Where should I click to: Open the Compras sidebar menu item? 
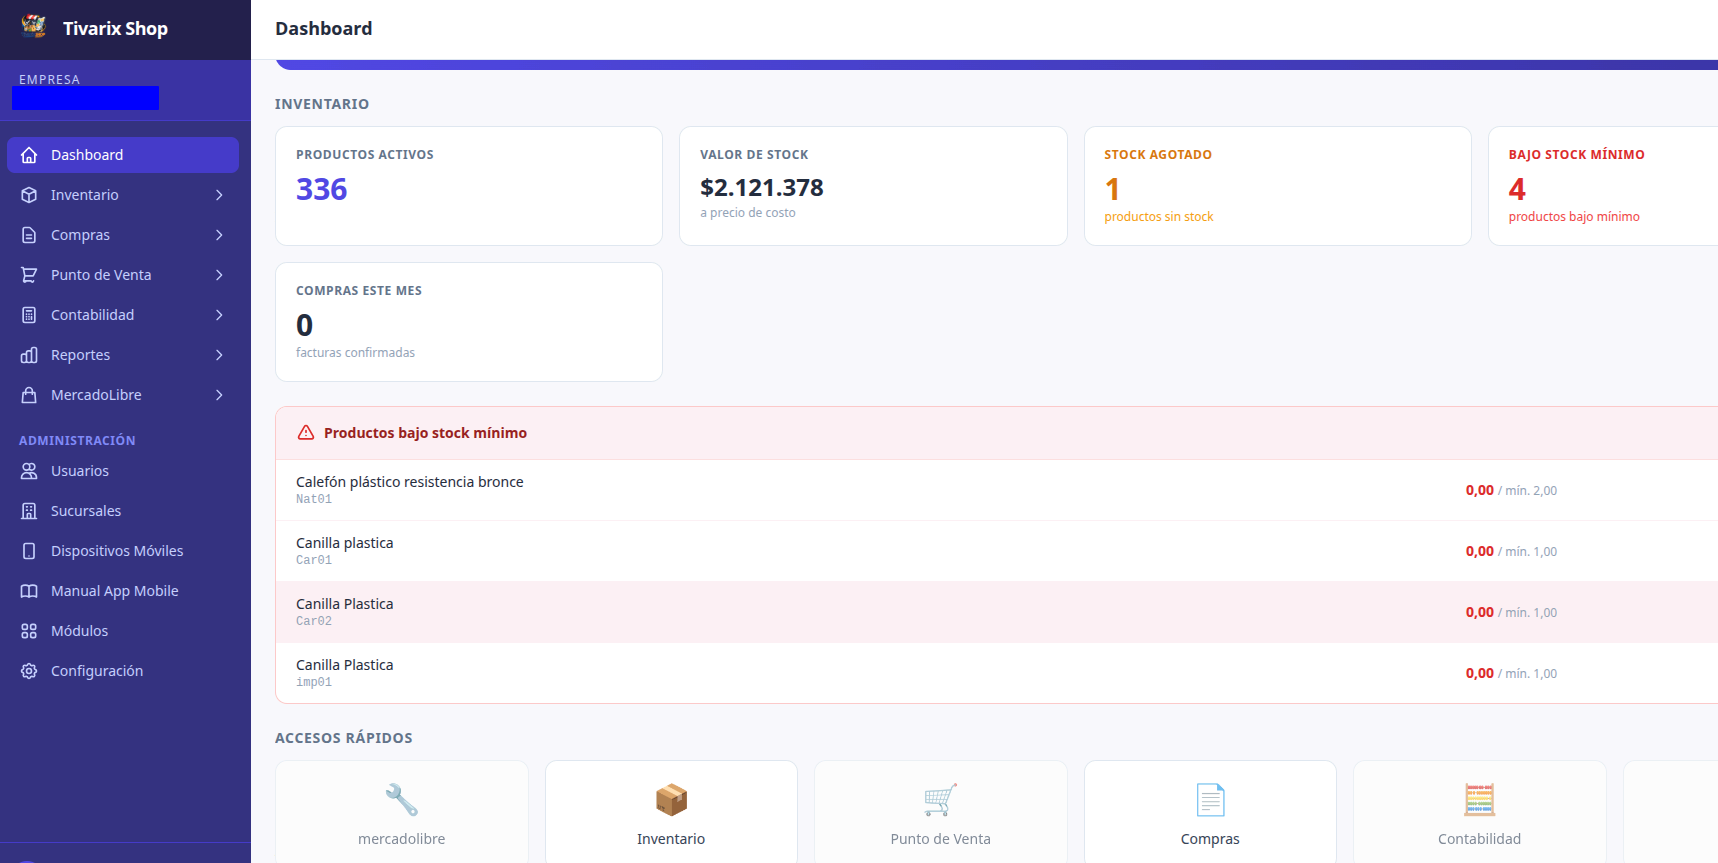(x=123, y=235)
